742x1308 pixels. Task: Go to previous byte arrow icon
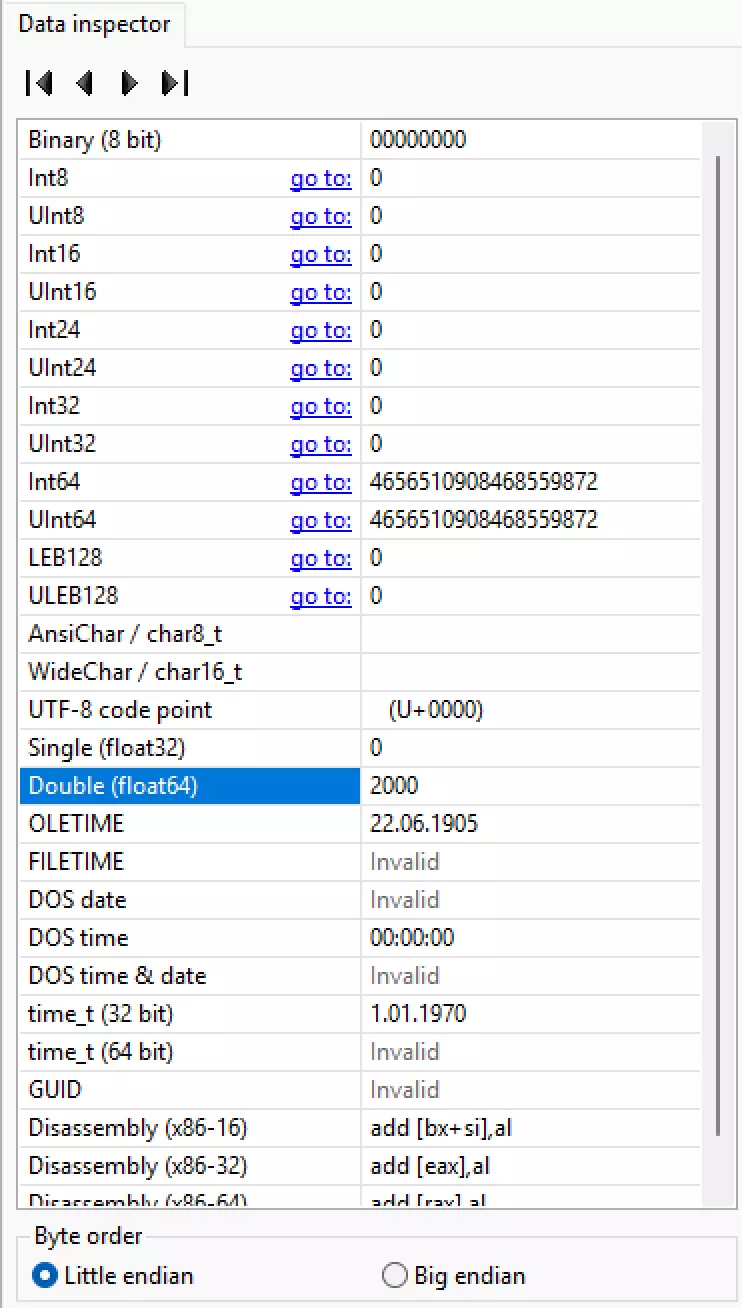[x=85, y=84]
